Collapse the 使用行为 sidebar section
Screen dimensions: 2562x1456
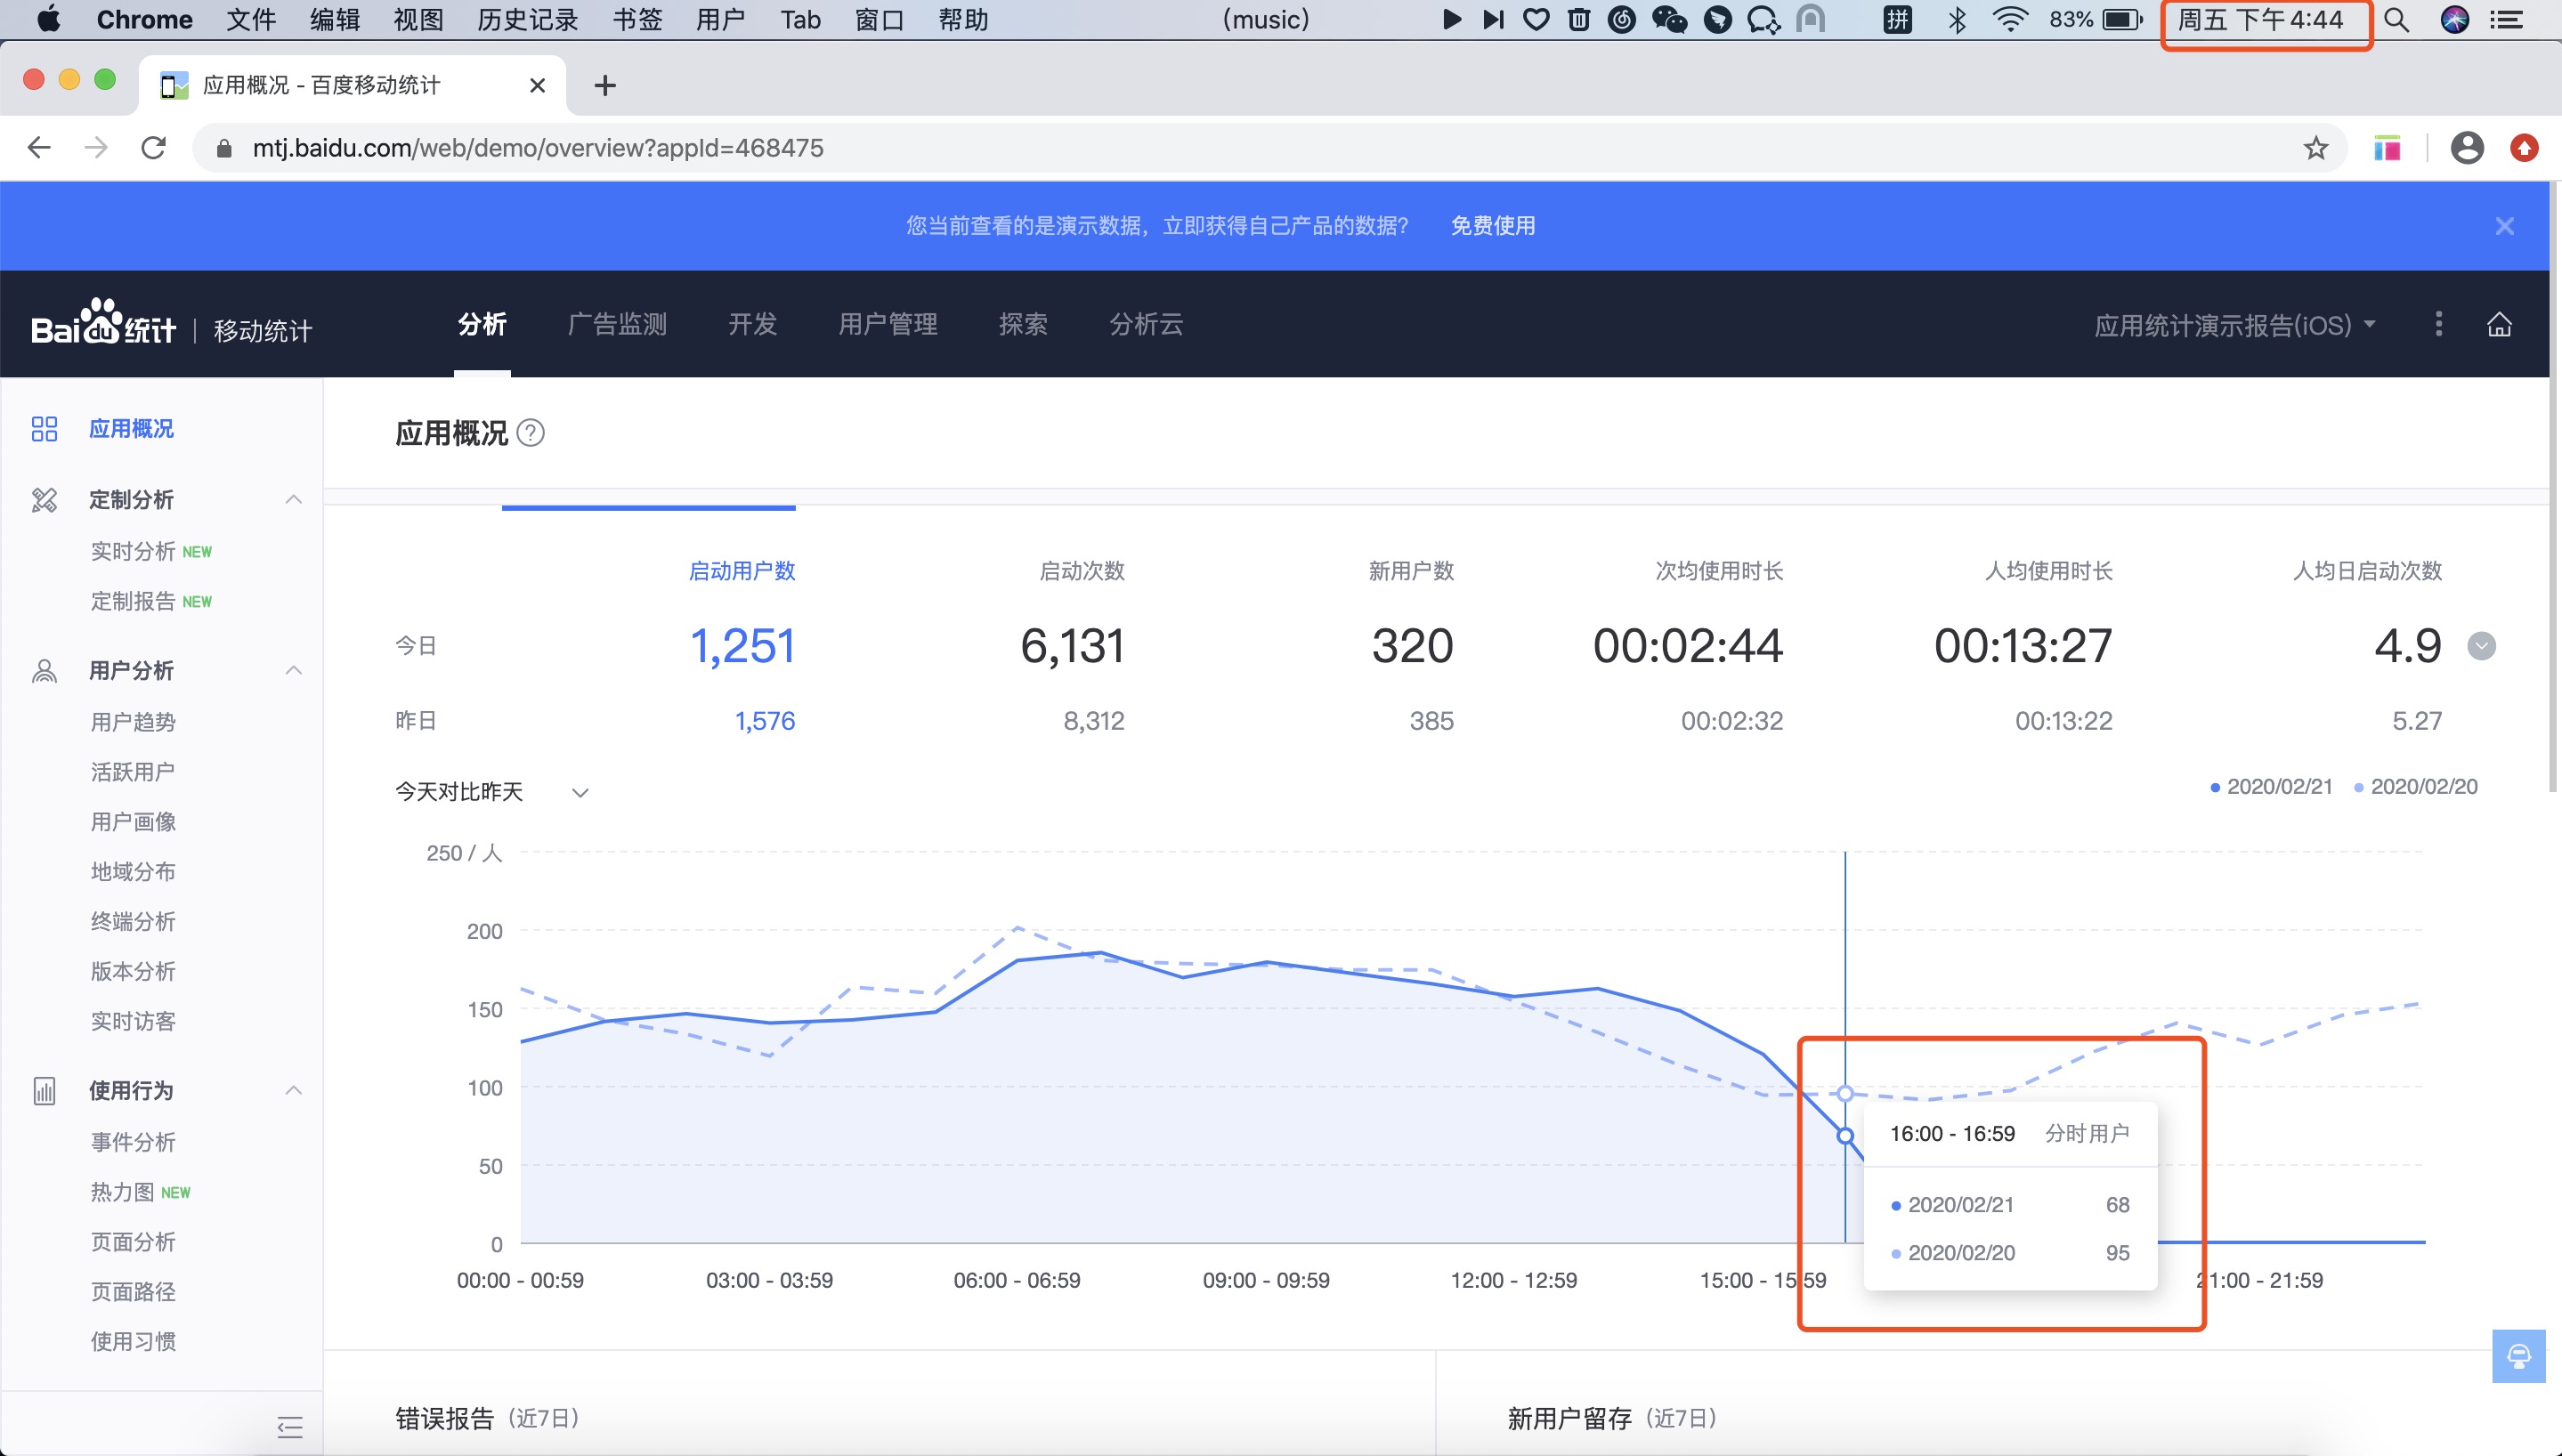[293, 1091]
